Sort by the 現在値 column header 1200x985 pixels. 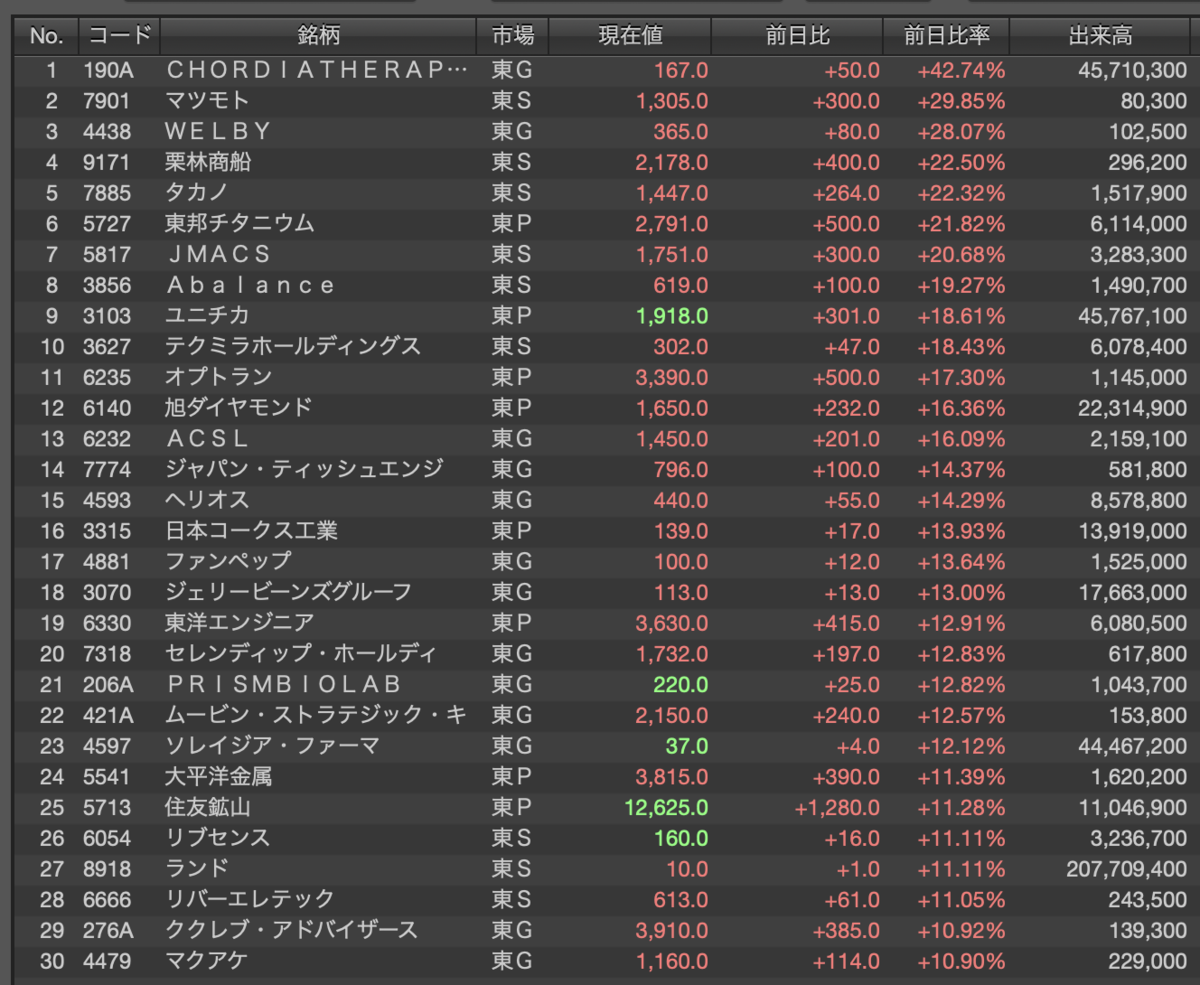630,36
